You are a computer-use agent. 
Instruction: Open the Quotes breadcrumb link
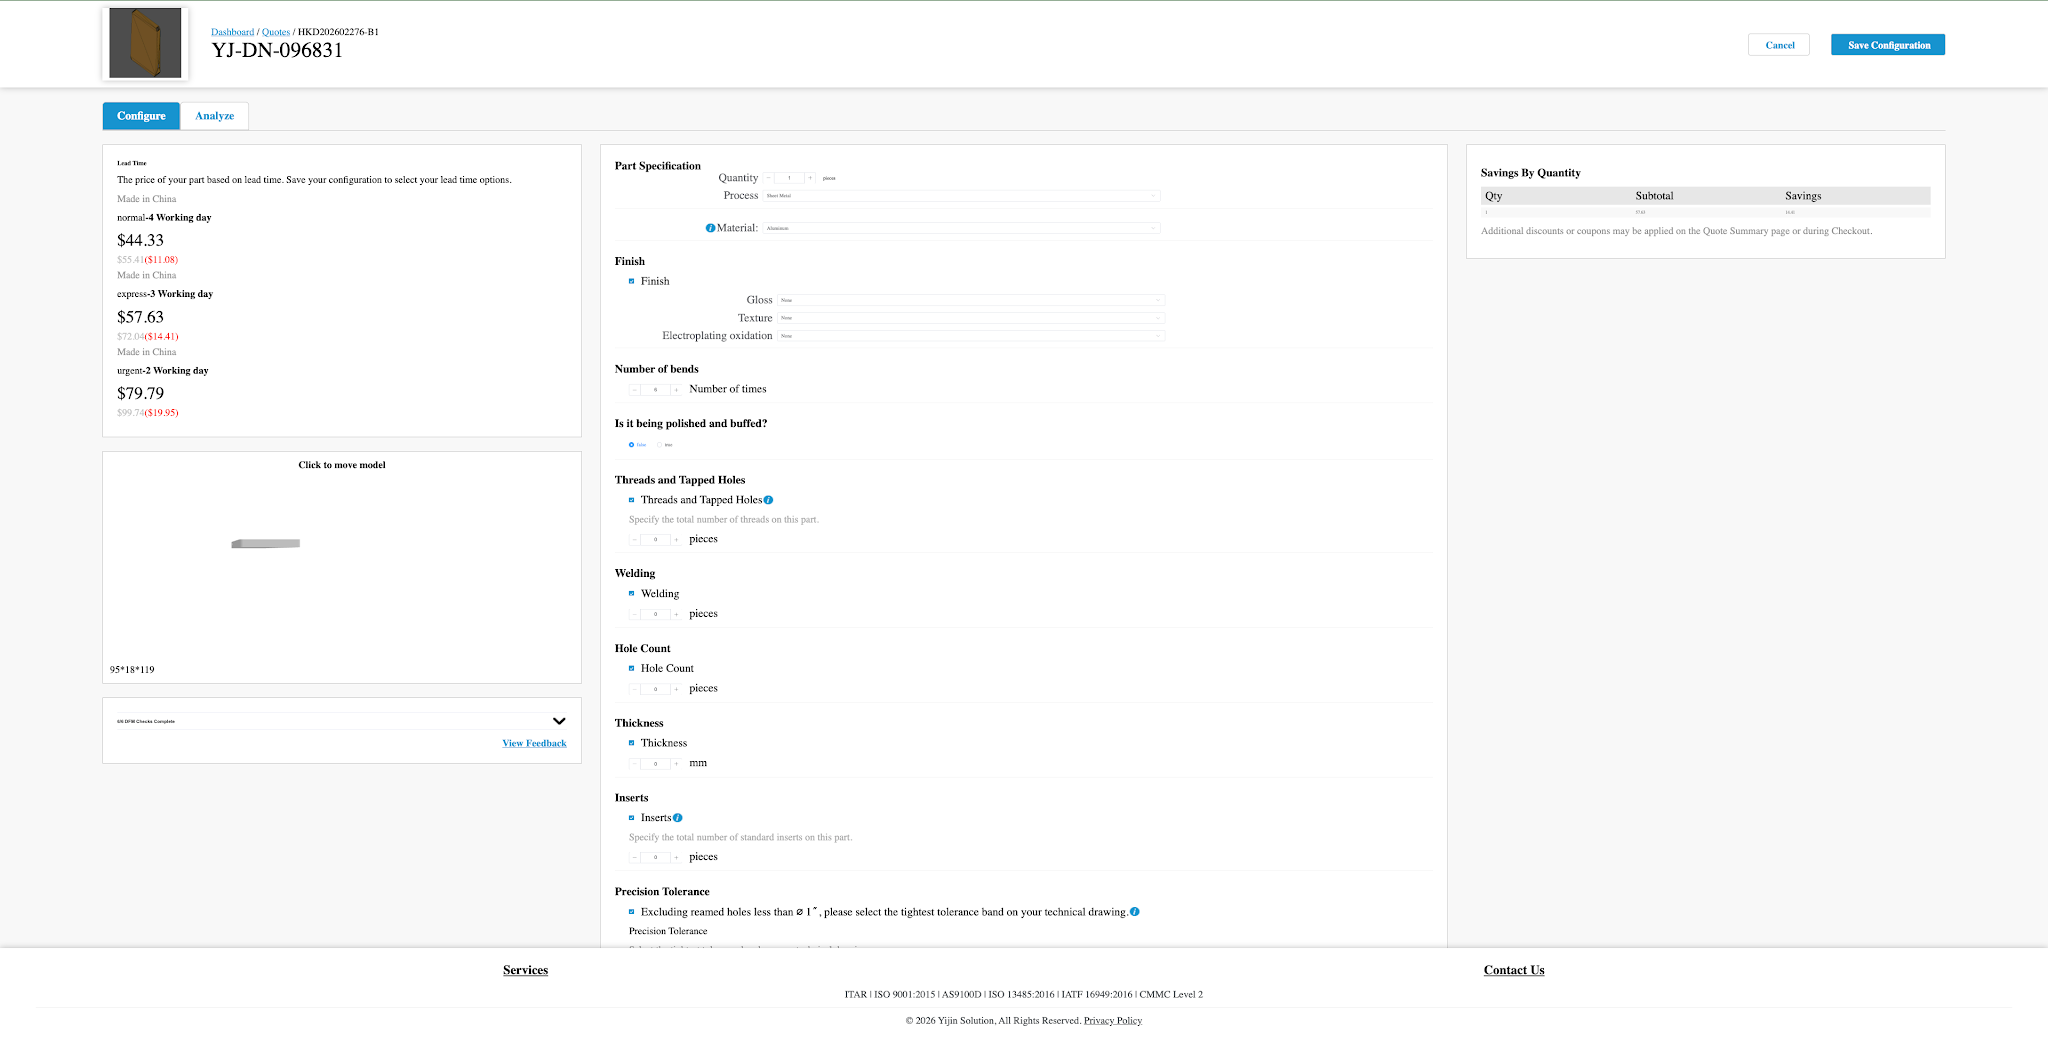[275, 31]
